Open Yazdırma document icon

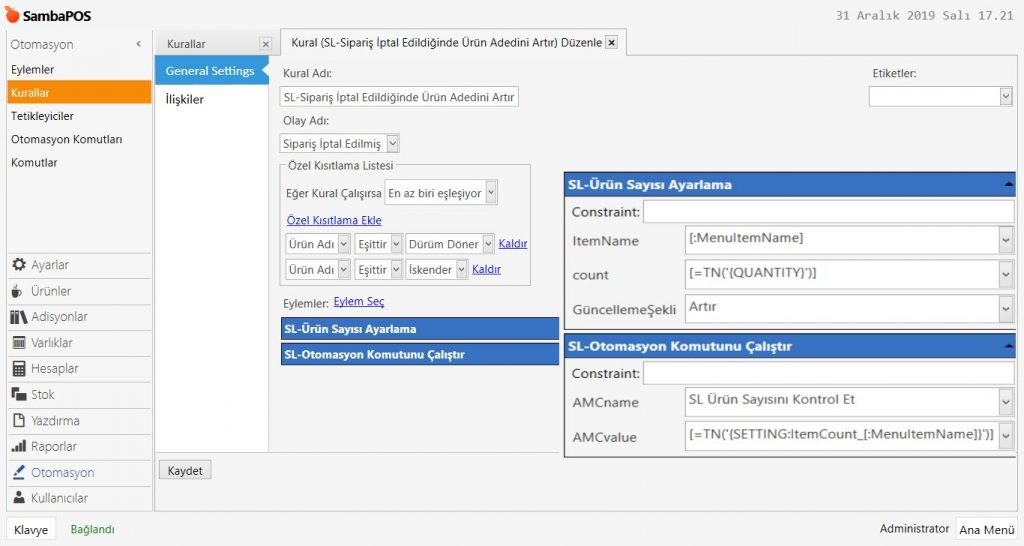tap(19, 421)
